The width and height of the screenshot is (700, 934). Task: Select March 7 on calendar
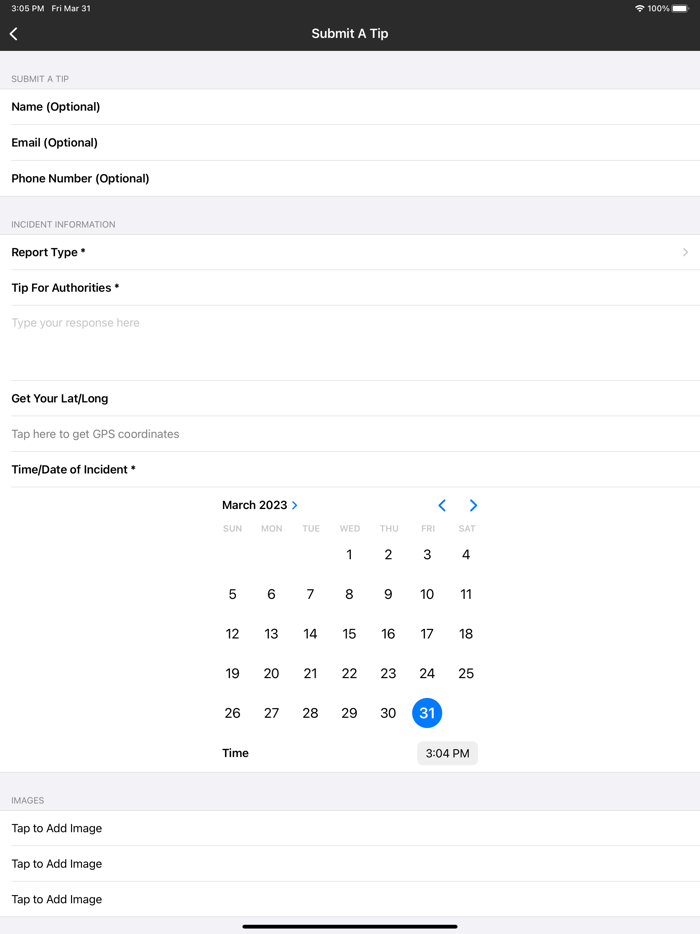pos(310,594)
